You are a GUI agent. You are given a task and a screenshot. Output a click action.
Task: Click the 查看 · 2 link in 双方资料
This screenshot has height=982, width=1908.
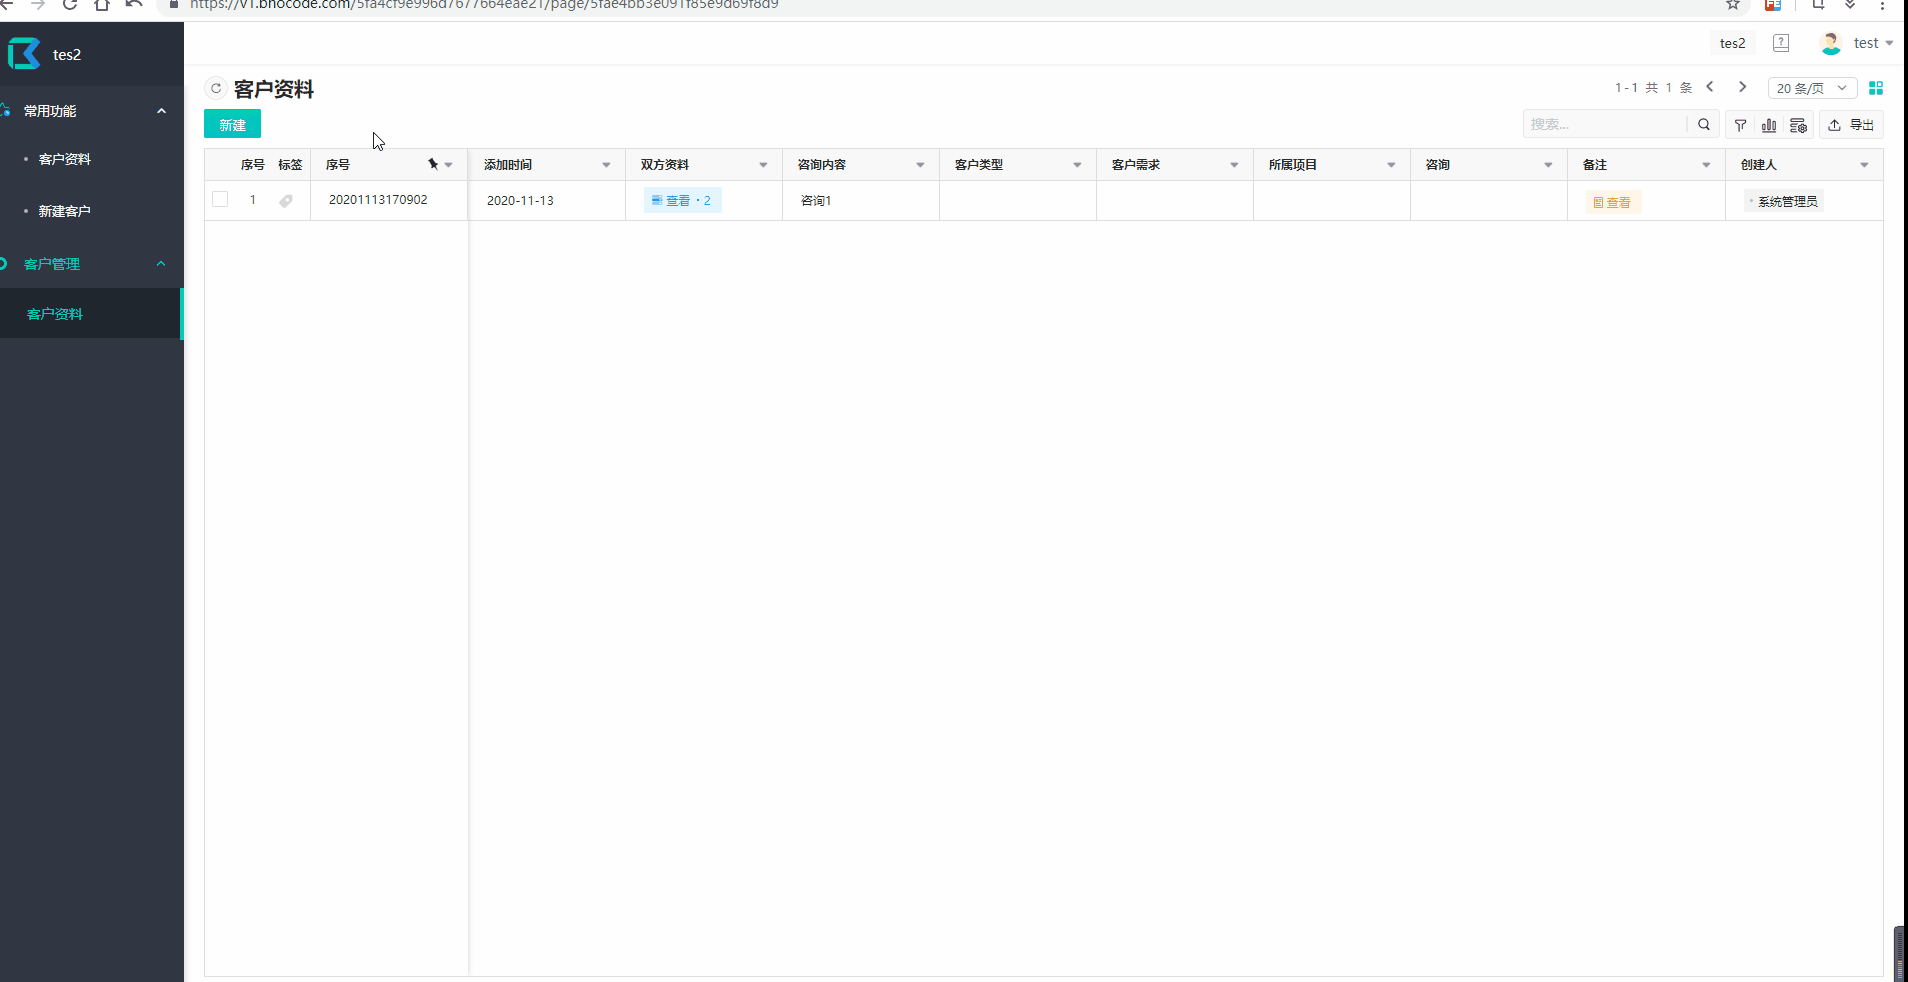tap(682, 200)
